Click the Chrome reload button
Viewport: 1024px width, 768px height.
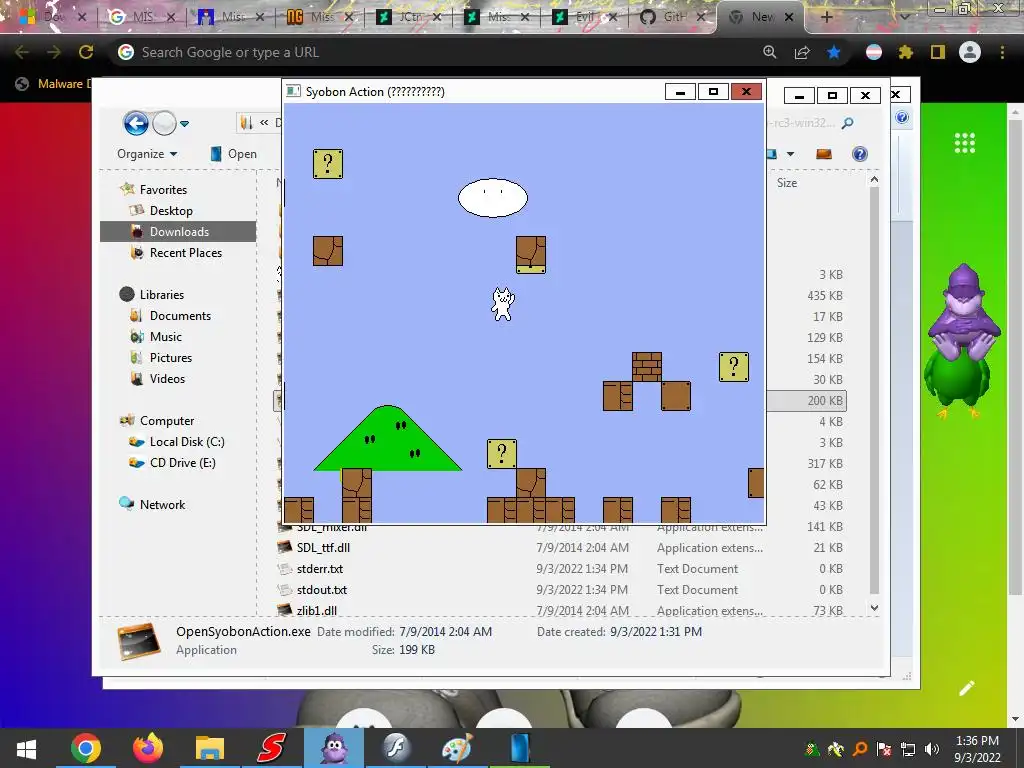point(86,52)
